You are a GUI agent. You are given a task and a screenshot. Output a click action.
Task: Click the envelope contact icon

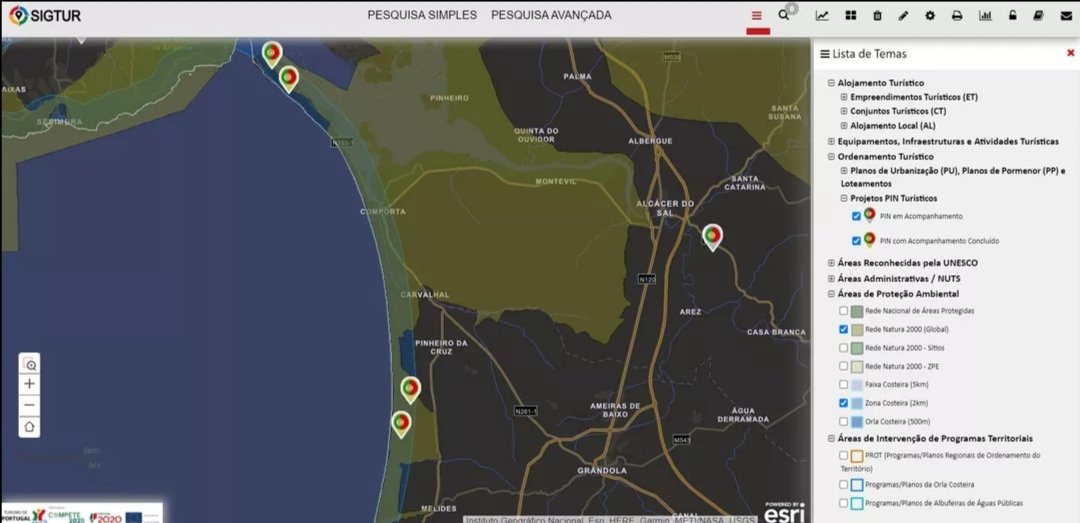pyautogui.click(x=1066, y=16)
